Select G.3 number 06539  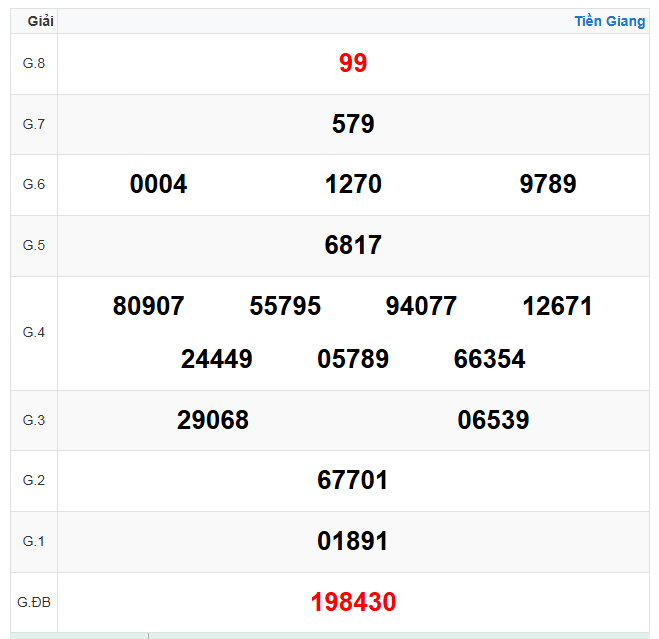(493, 421)
